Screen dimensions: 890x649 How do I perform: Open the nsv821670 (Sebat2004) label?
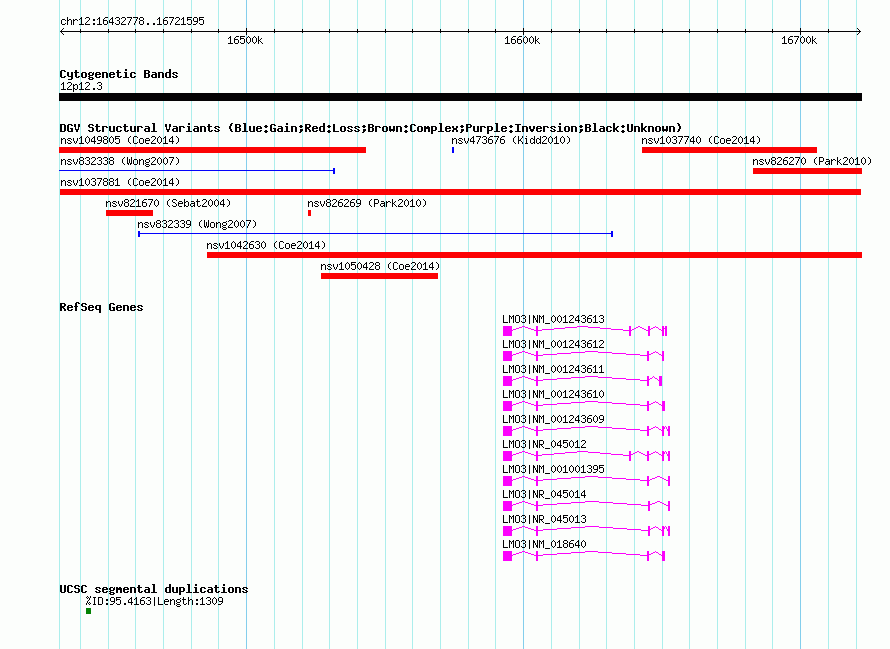point(168,203)
